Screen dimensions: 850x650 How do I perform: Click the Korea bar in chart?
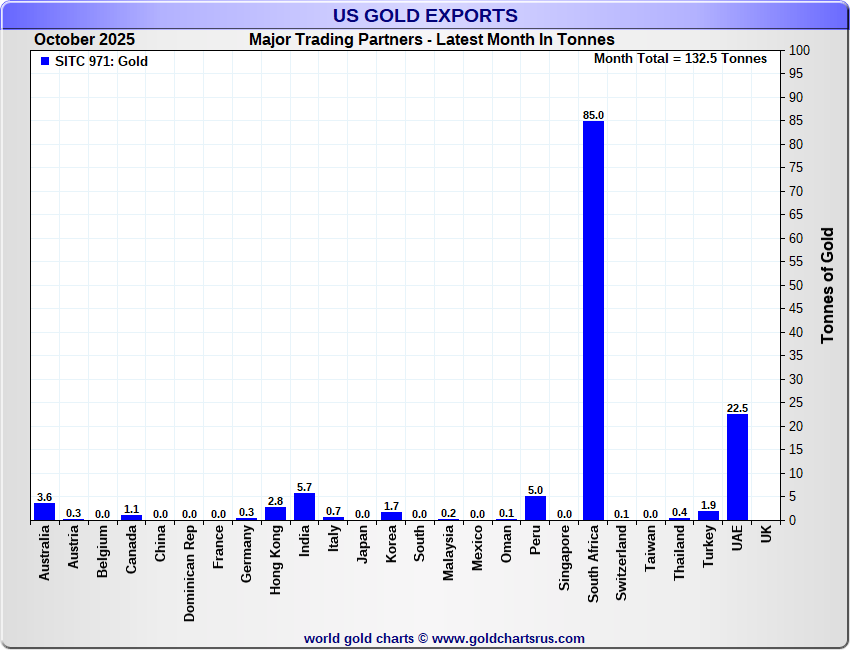click(x=391, y=517)
